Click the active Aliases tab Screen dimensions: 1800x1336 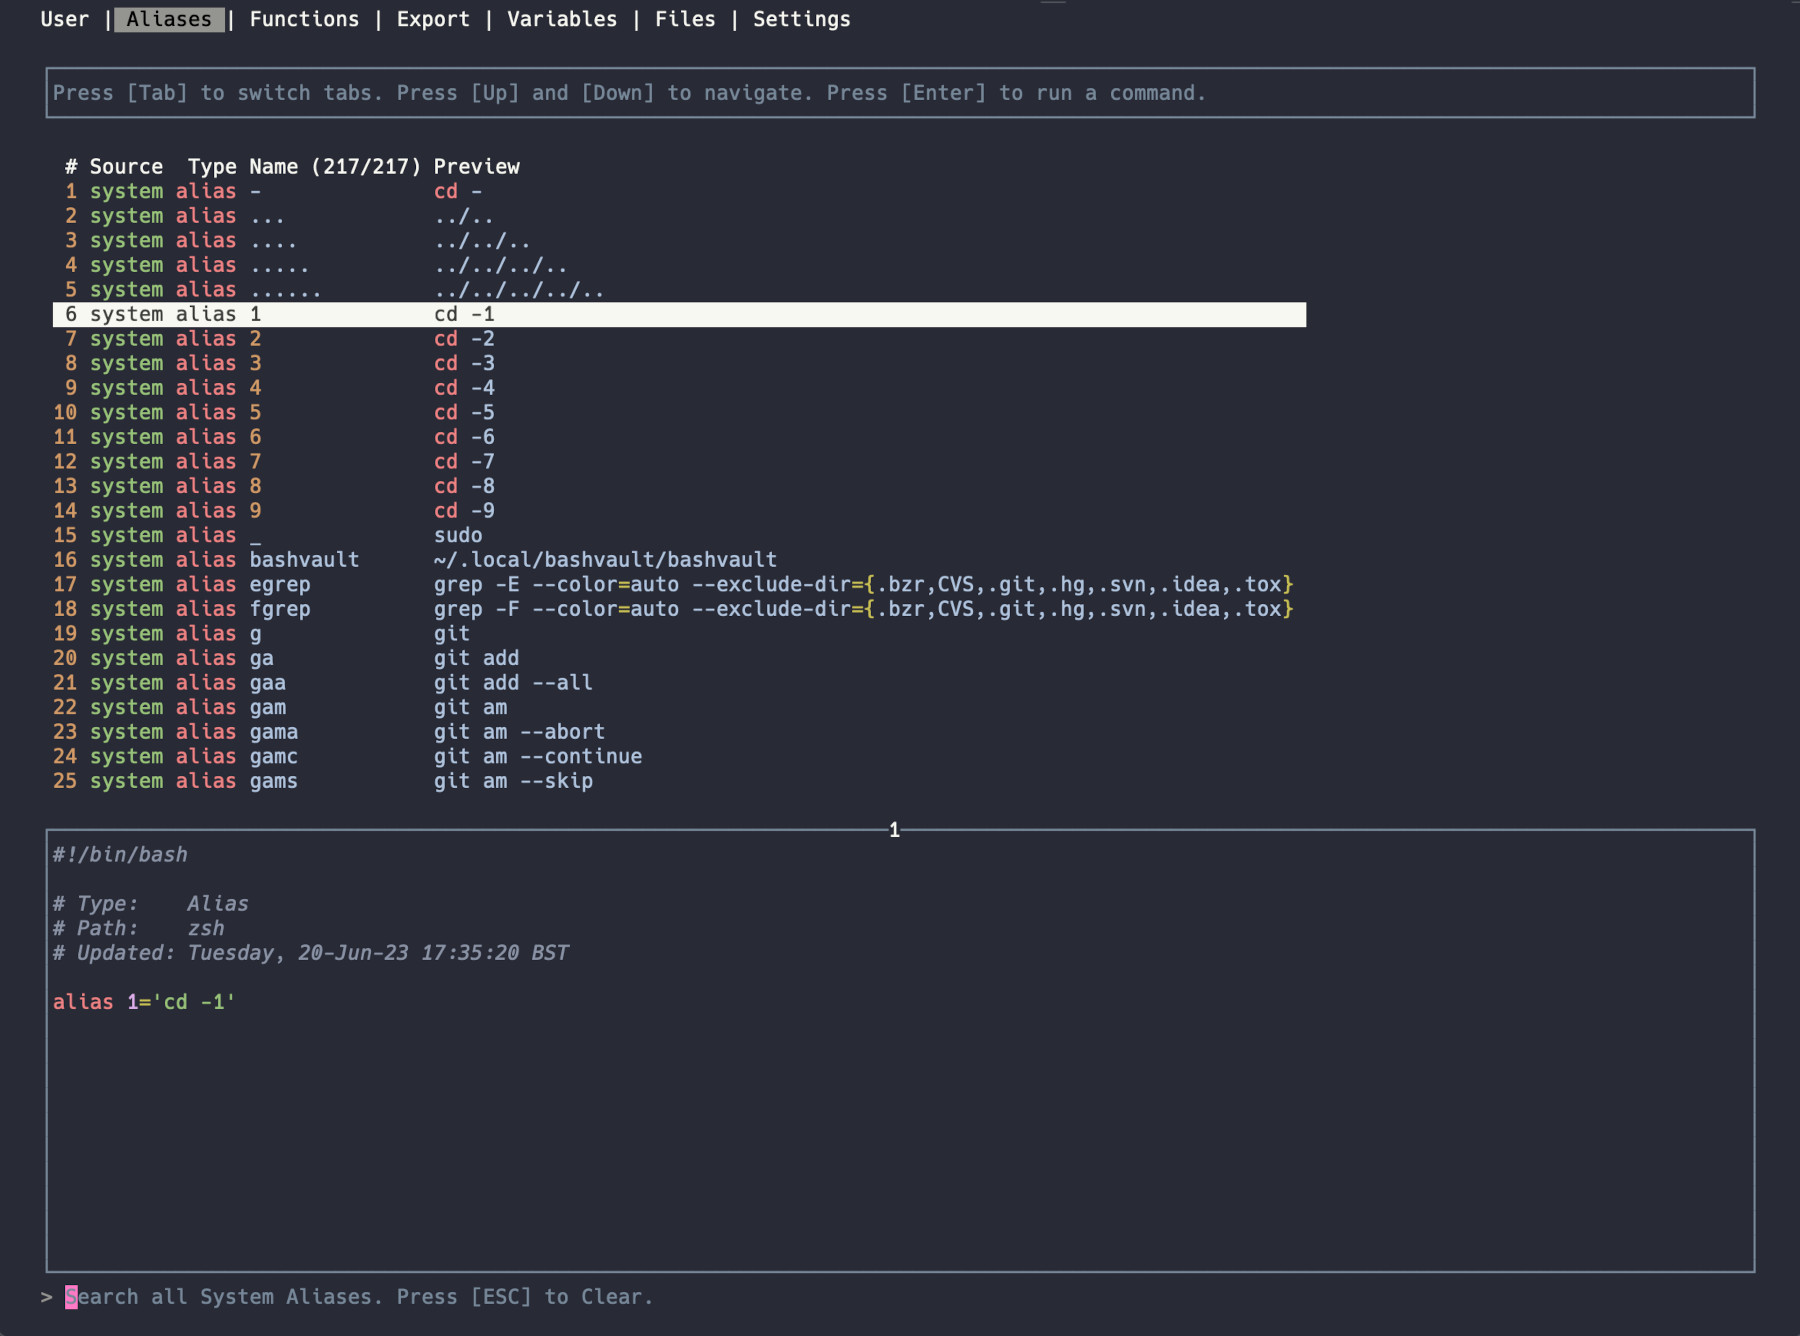pyautogui.click(x=169, y=19)
